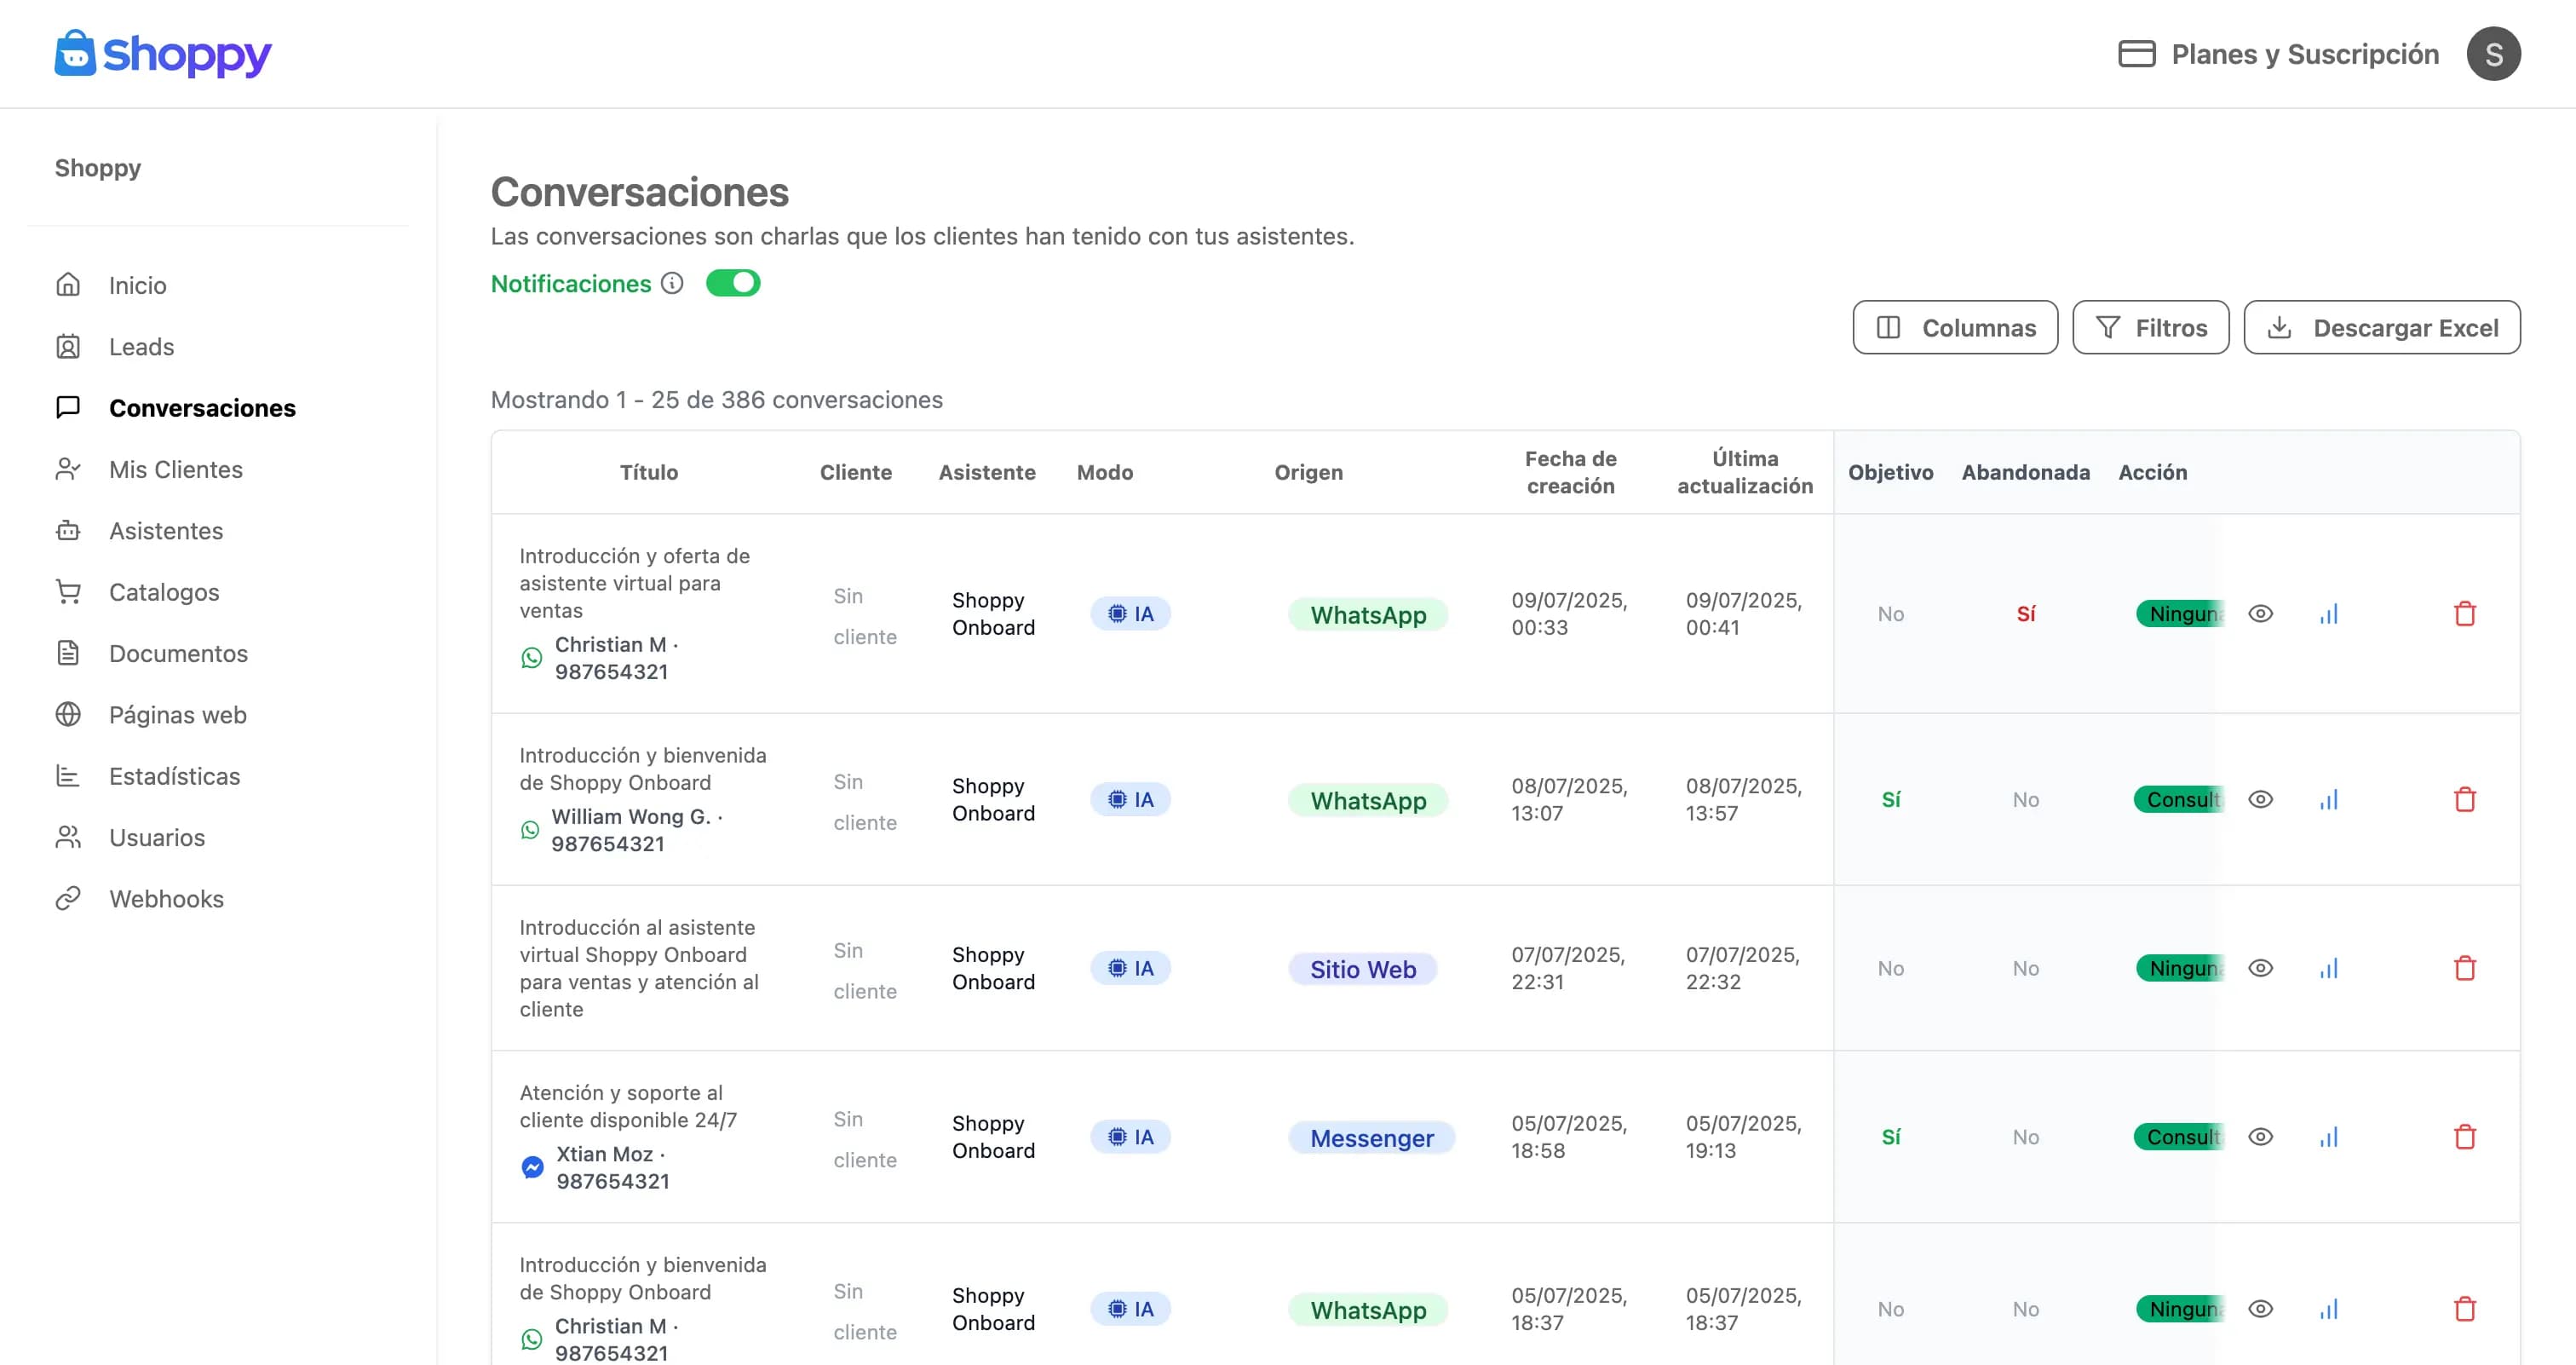The width and height of the screenshot is (2576, 1365).
Task: Expand the Filtros filter options
Action: tap(2151, 328)
